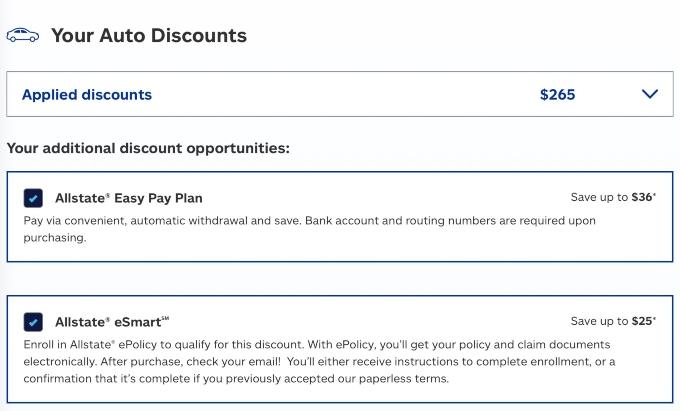This screenshot has height=411, width=680.
Task: Click the Easy Pay Plan automatic withdrawal description
Action: (309, 229)
